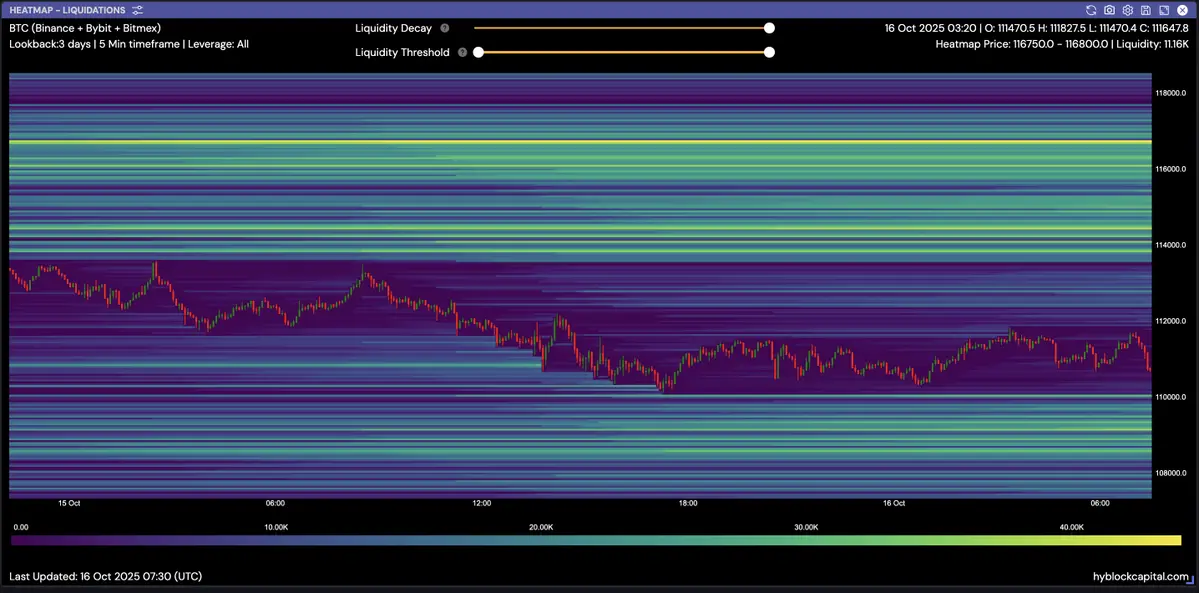The image size is (1199, 593).
Task: Click the Heatmap - Liquidations panel title
Action: [67, 10]
